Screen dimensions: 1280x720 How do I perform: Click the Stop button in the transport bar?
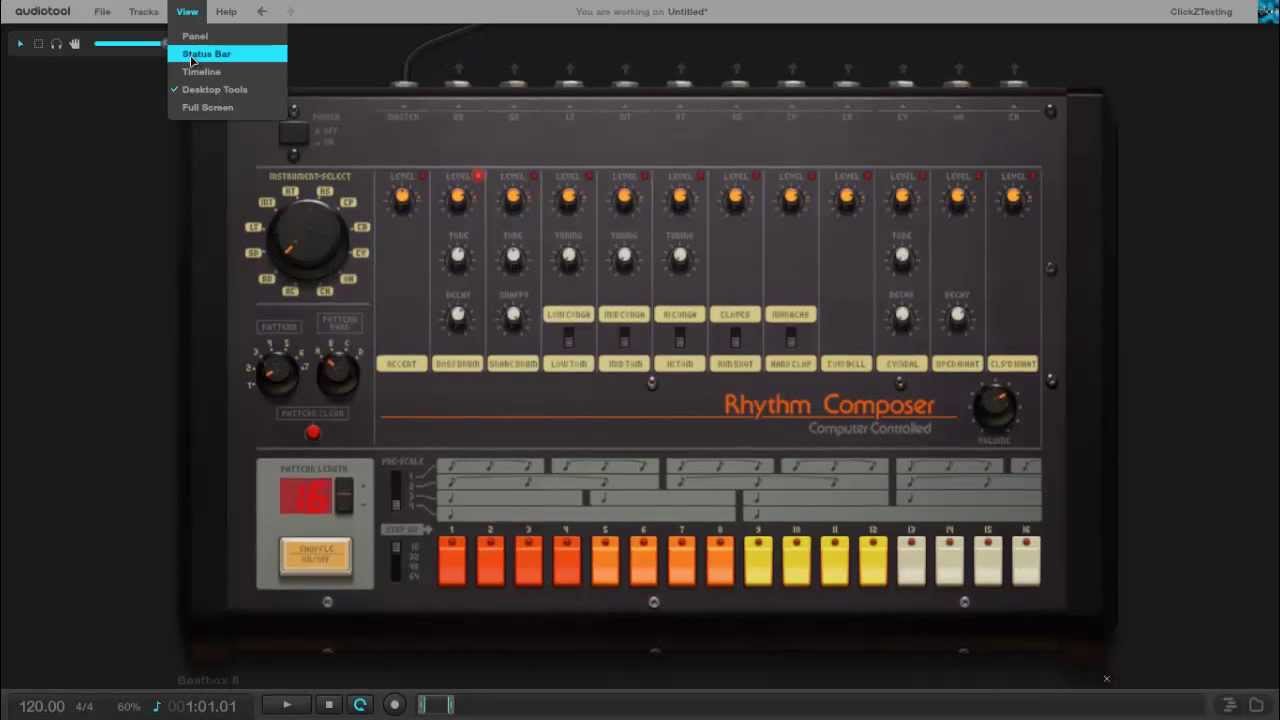coord(329,705)
